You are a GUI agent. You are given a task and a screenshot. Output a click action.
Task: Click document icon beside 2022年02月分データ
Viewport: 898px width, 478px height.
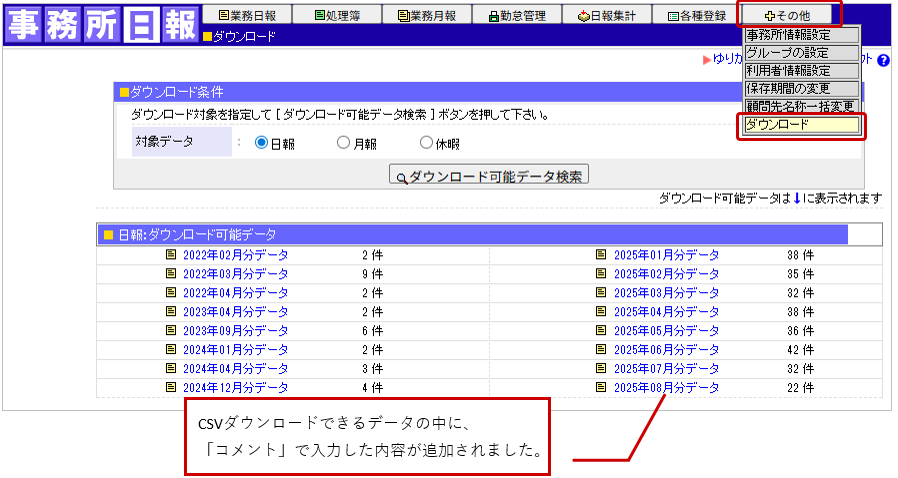(171, 254)
